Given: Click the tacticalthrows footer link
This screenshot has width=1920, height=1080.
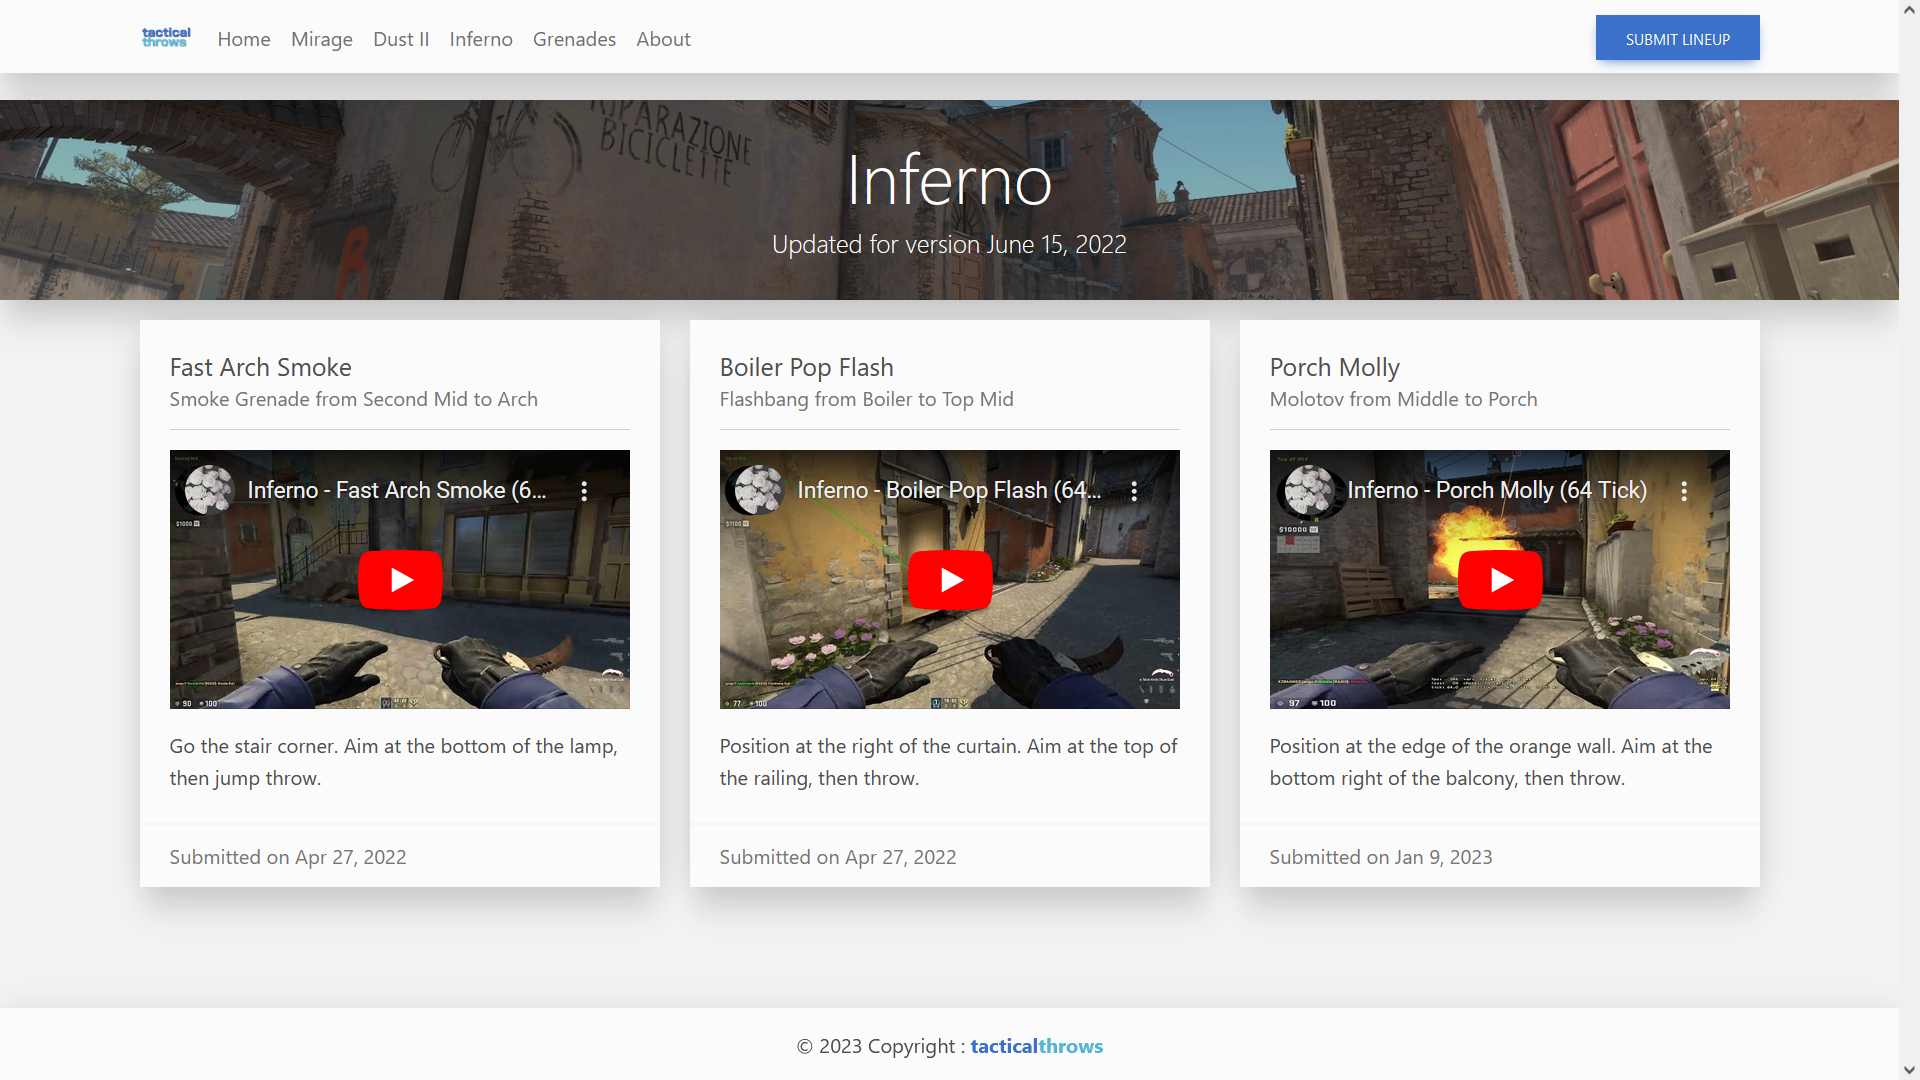Looking at the screenshot, I should (1036, 1046).
